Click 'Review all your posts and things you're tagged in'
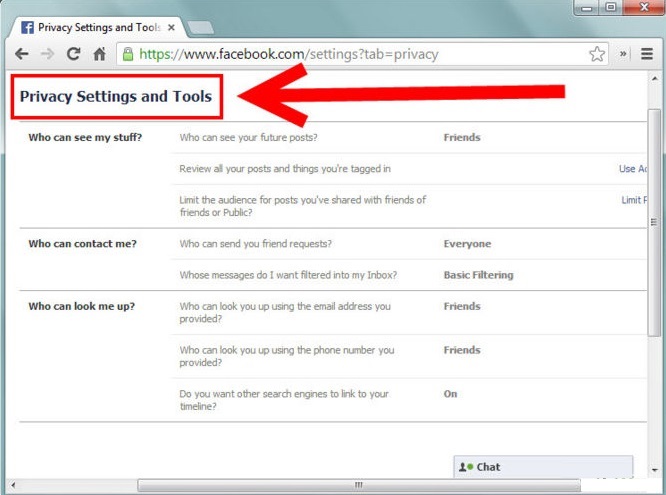 [285, 169]
